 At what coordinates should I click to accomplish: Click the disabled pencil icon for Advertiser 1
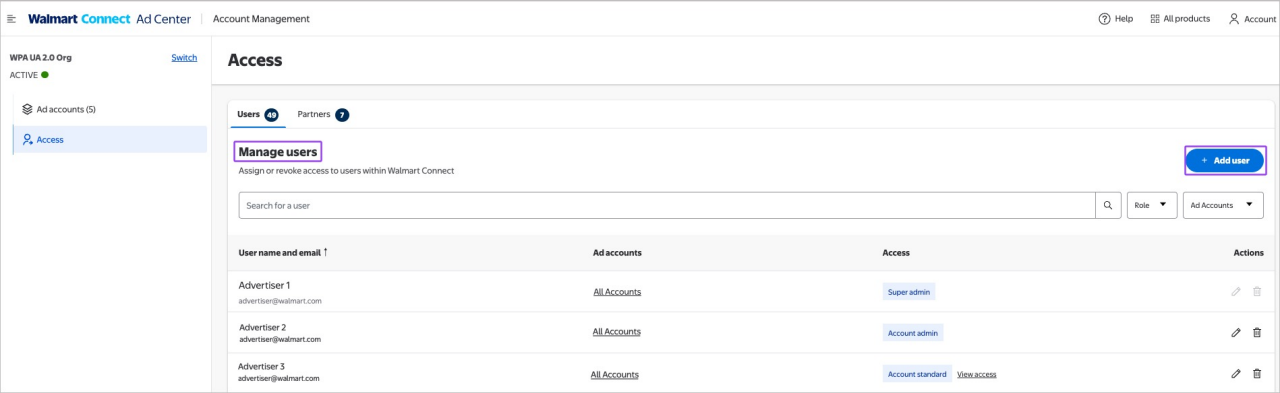pos(1236,291)
